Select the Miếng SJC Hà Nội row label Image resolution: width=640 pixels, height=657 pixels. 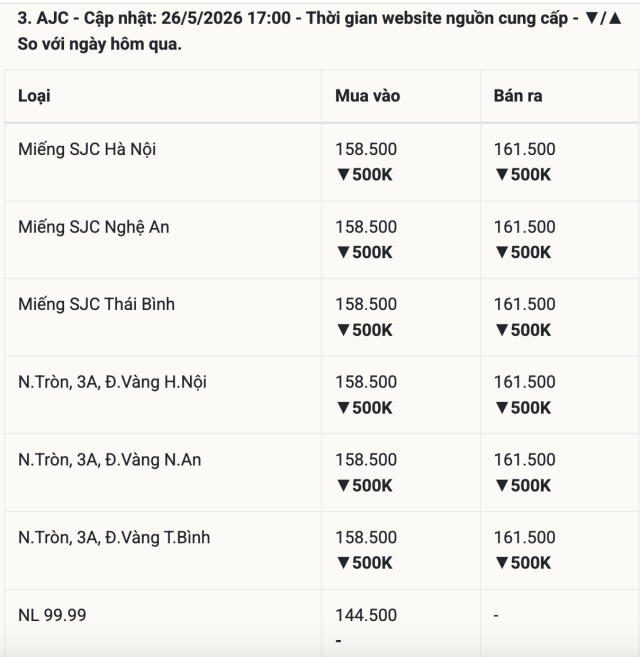pos(87,150)
